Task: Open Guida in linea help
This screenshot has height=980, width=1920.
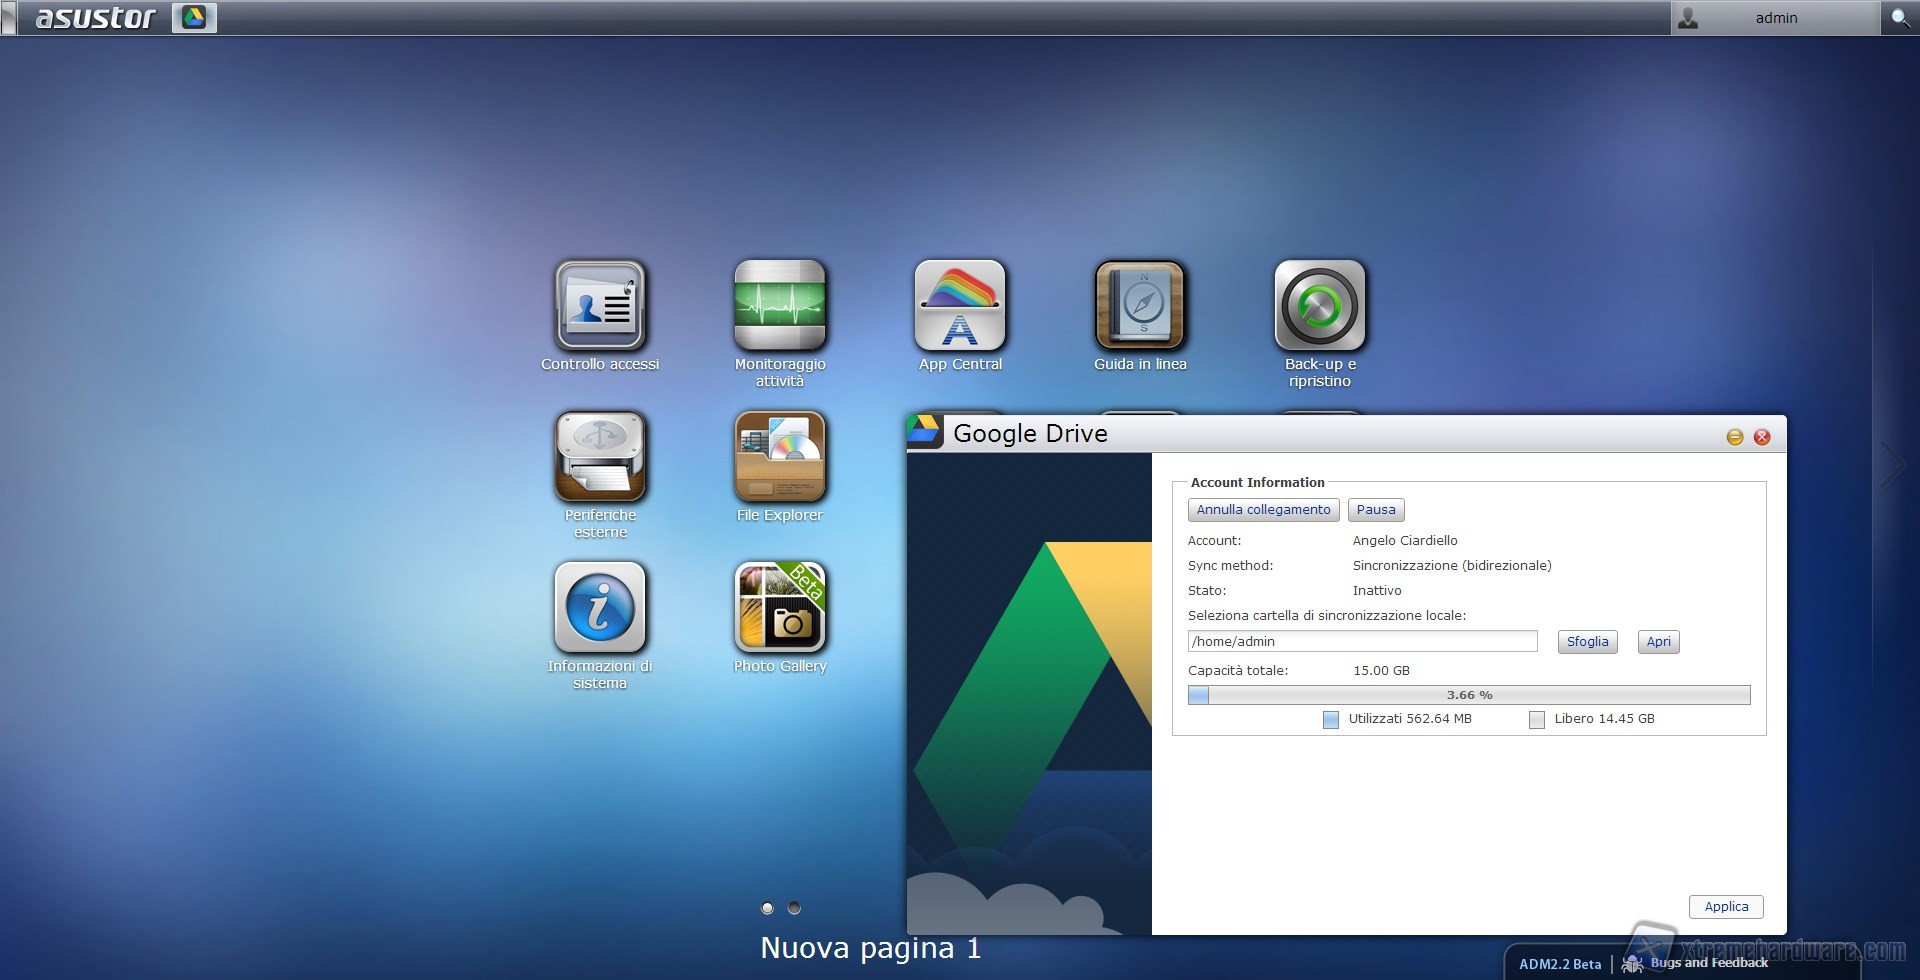Action: click(1140, 306)
